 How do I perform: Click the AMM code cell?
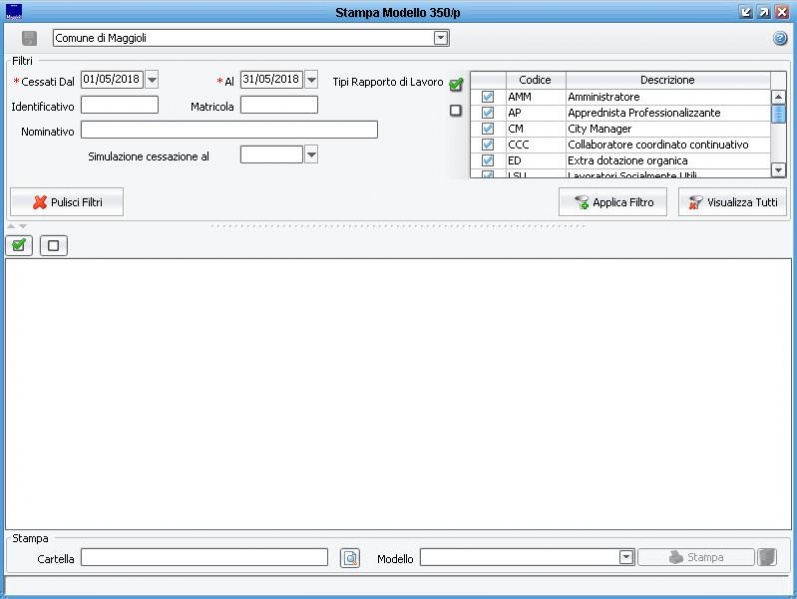pos(536,97)
